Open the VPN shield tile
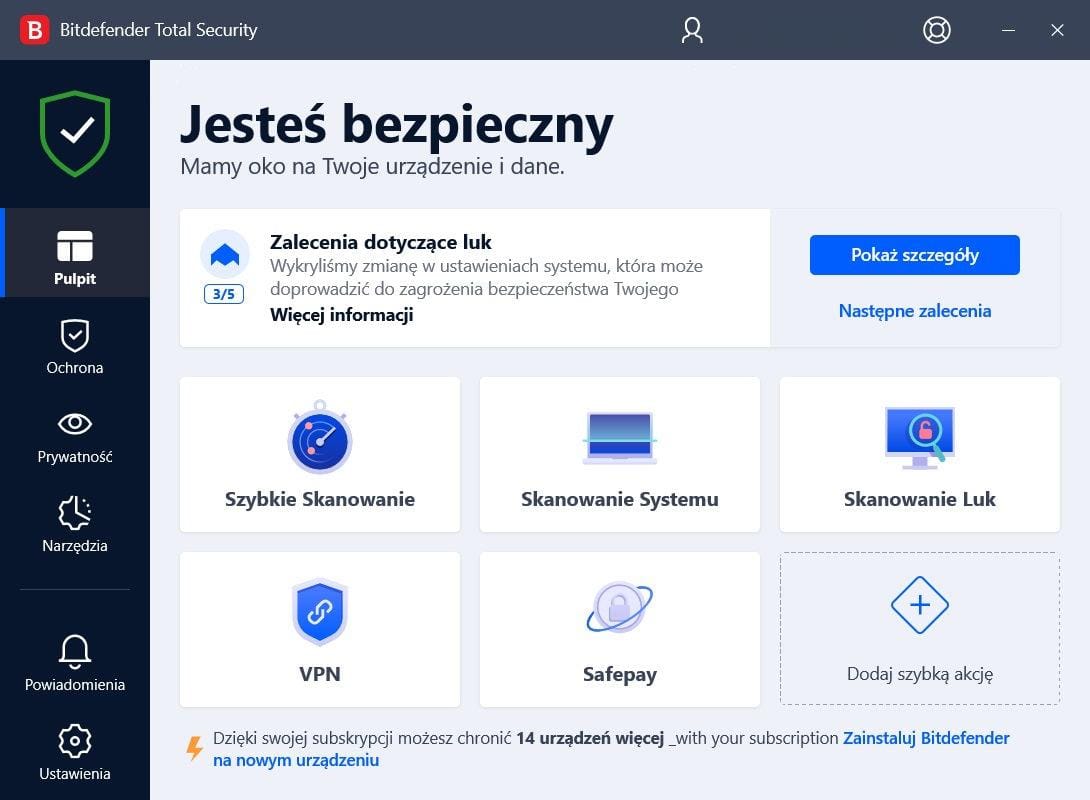Image resolution: width=1090 pixels, height=800 pixels. (x=319, y=629)
